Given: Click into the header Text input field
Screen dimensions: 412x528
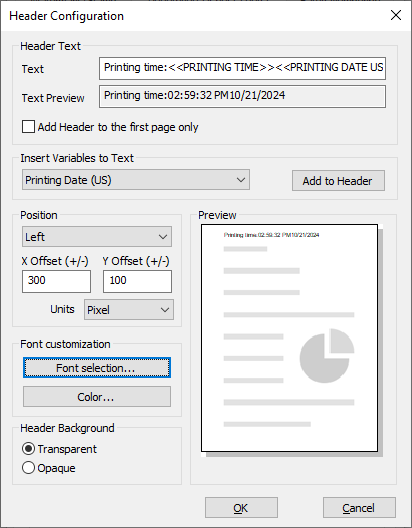Looking at the screenshot, I should click(x=242, y=68).
